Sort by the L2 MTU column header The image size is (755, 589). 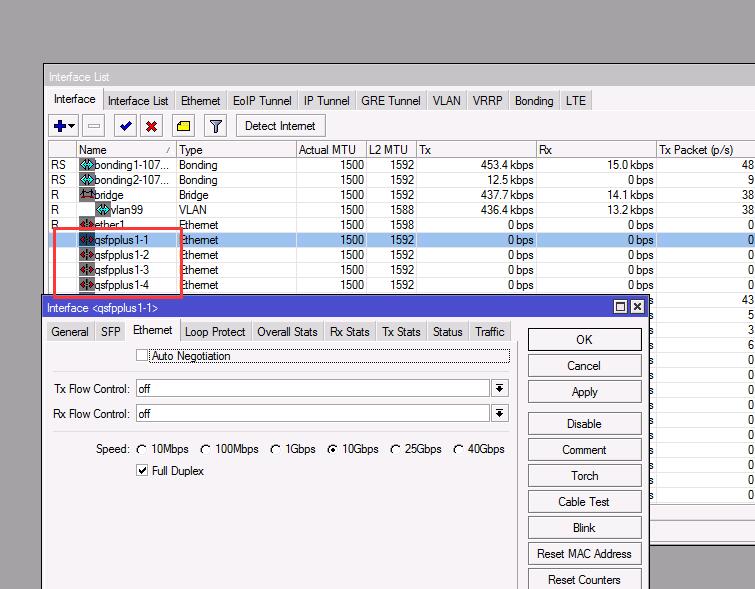click(391, 150)
